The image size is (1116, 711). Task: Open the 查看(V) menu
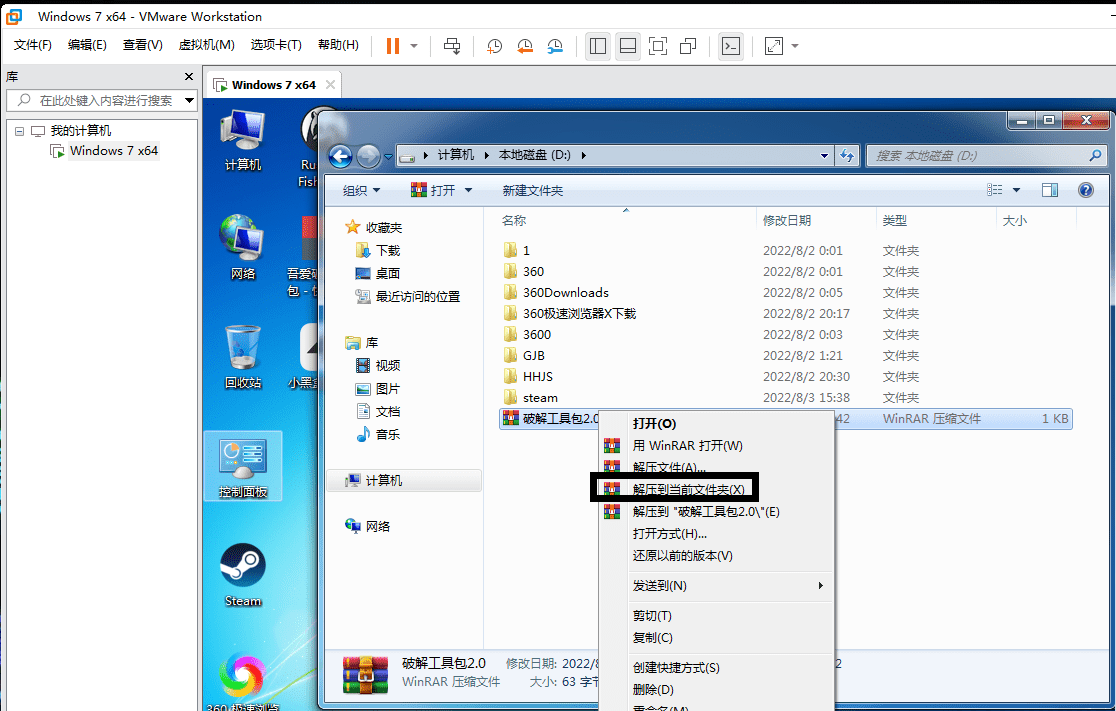(x=142, y=45)
